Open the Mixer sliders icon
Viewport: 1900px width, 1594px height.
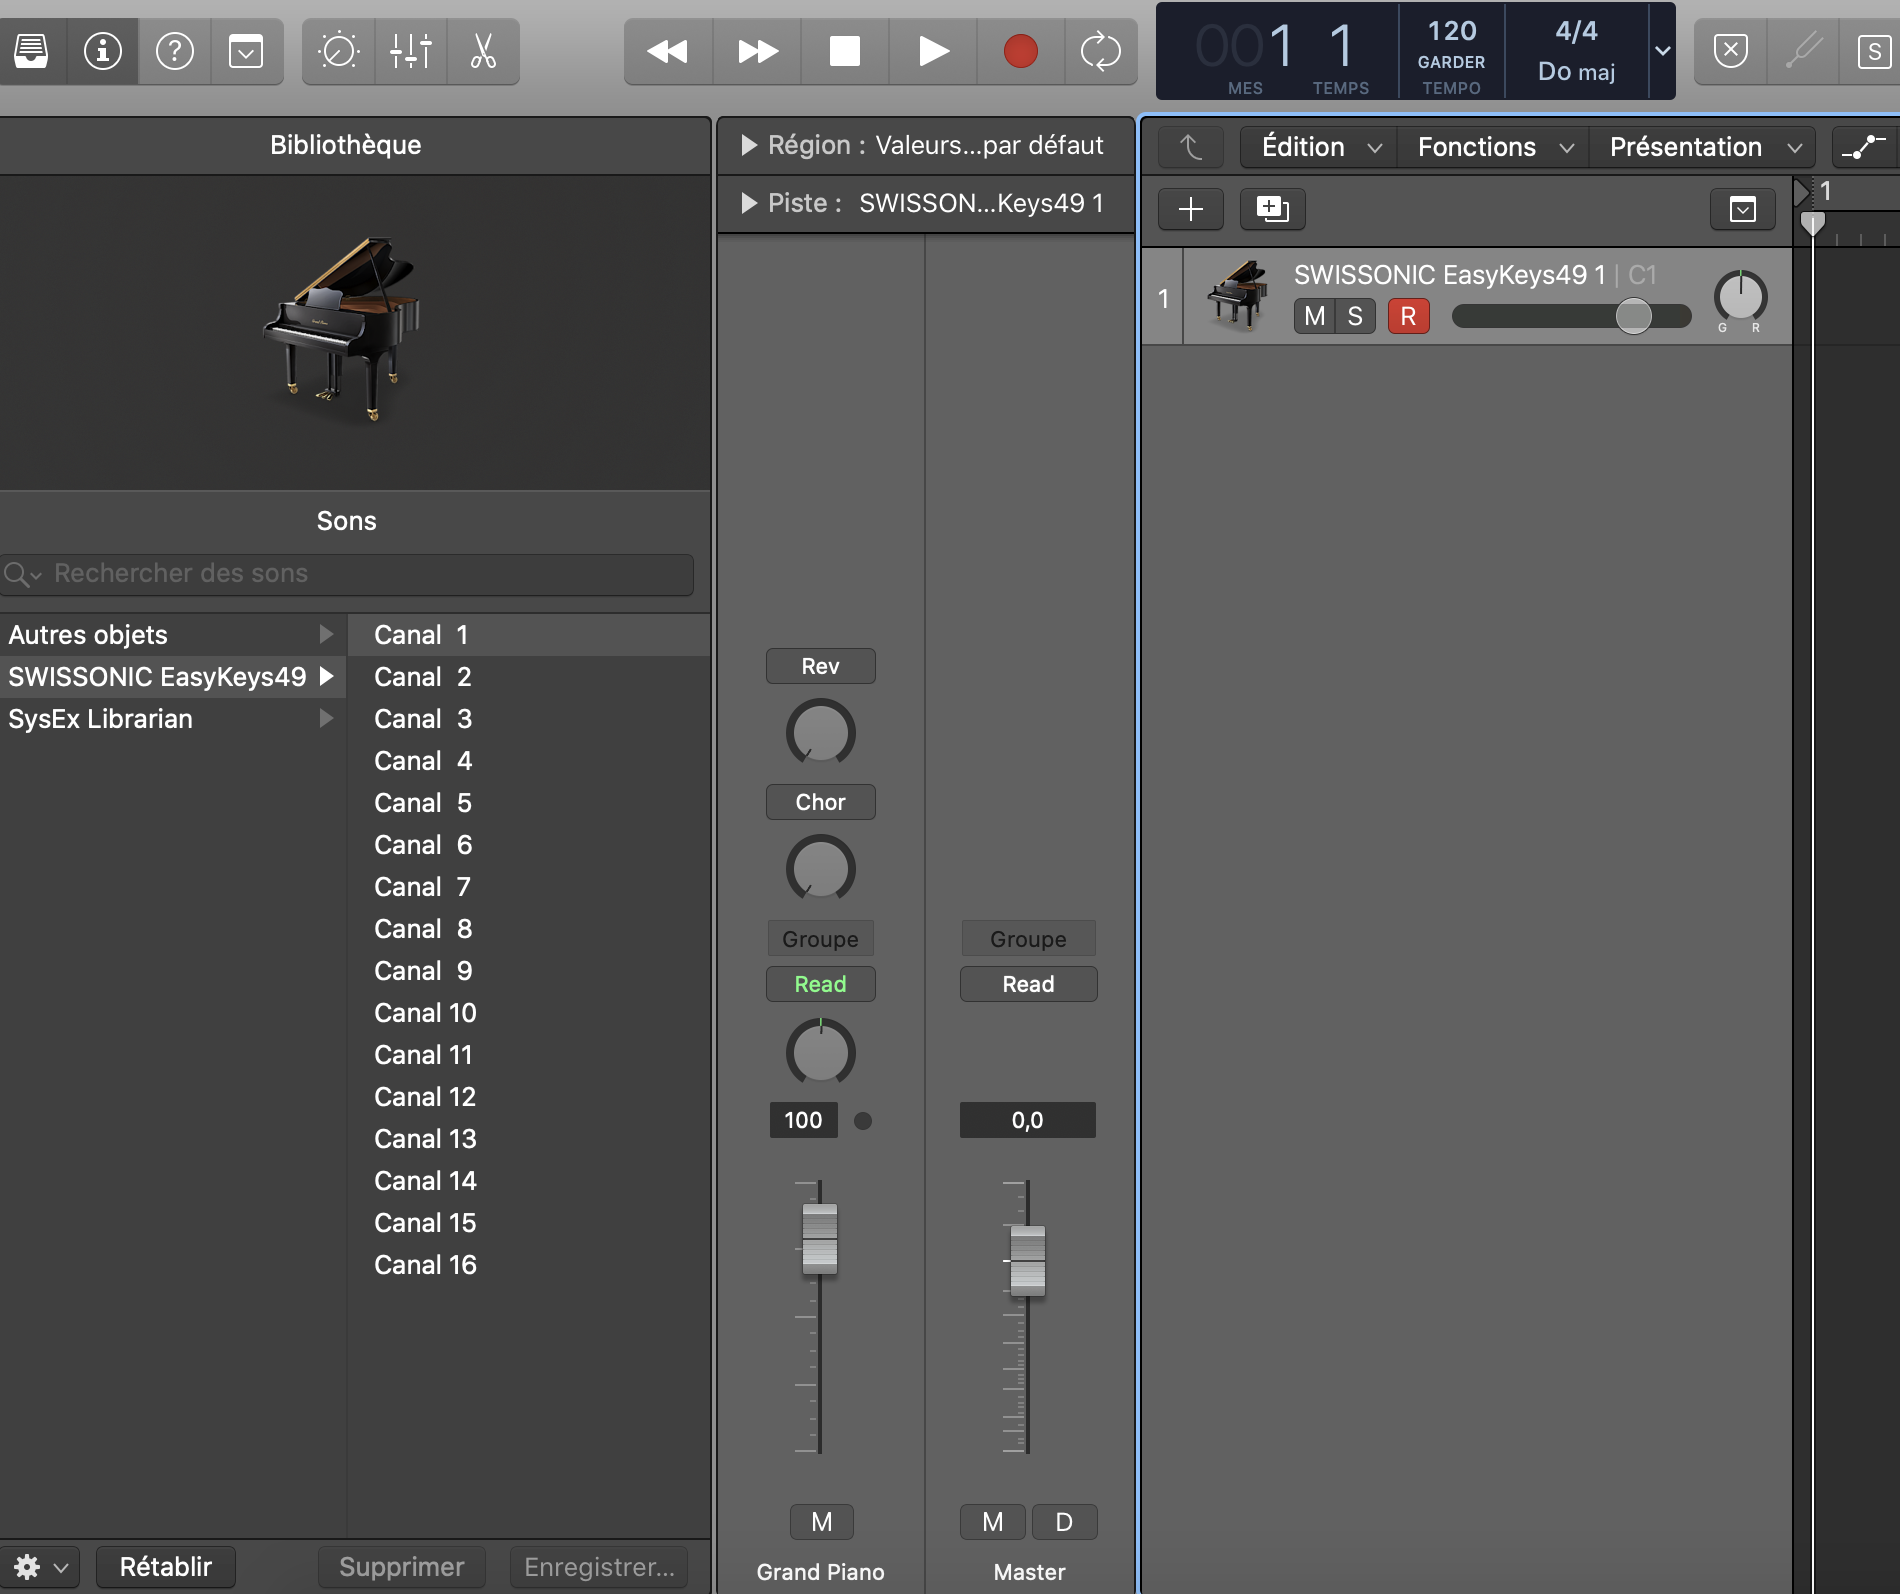(410, 51)
